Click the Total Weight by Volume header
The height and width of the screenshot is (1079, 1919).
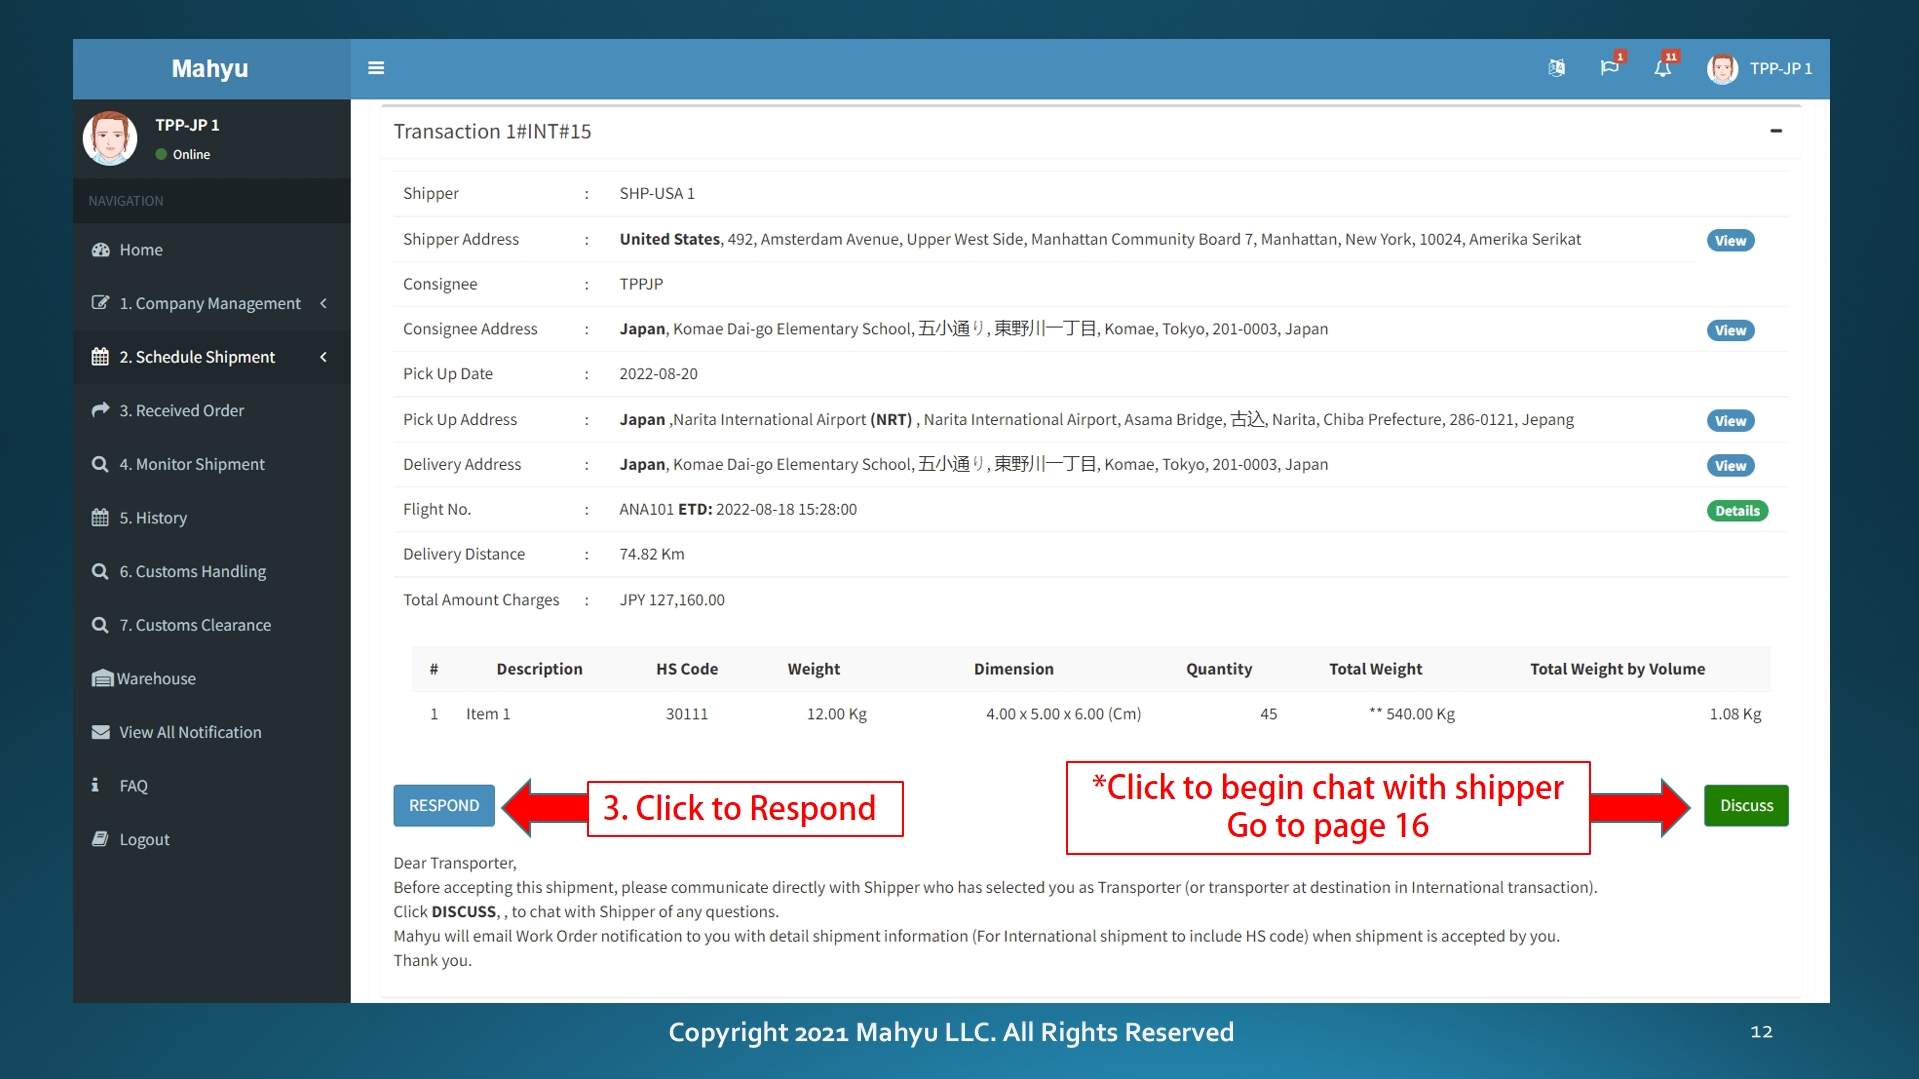(x=1617, y=669)
